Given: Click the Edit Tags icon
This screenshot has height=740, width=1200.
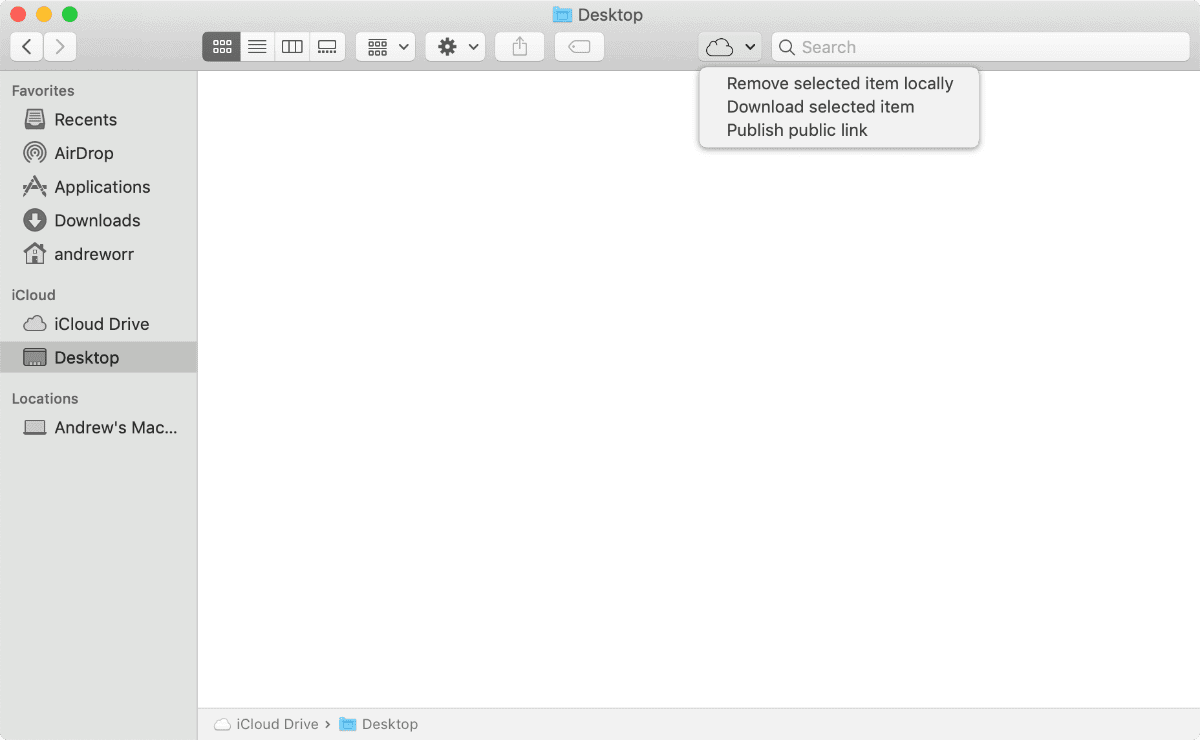Looking at the screenshot, I should point(579,47).
